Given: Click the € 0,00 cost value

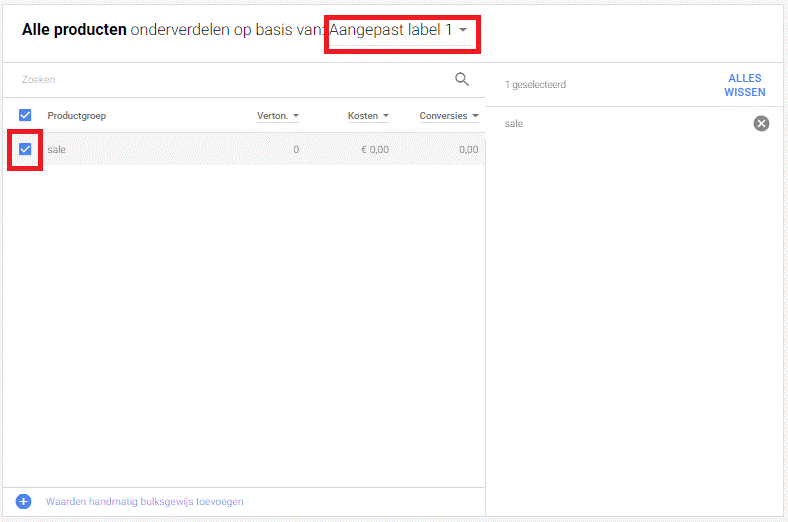Looking at the screenshot, I should [375, 150].
